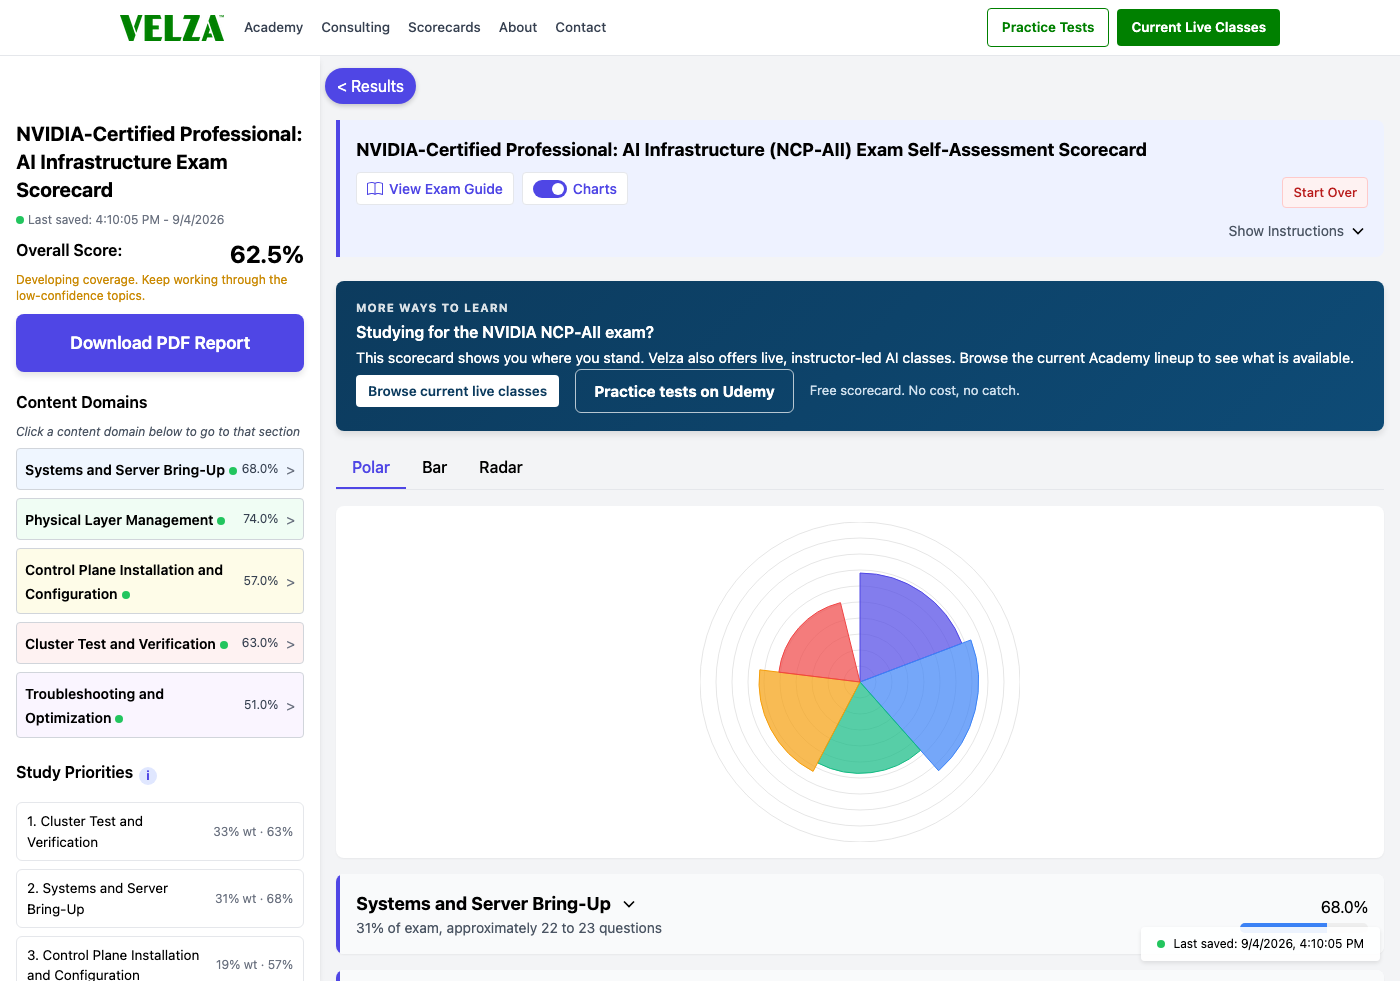Select study priority 1 Cluster Test and Verification

tap(160, 831)
